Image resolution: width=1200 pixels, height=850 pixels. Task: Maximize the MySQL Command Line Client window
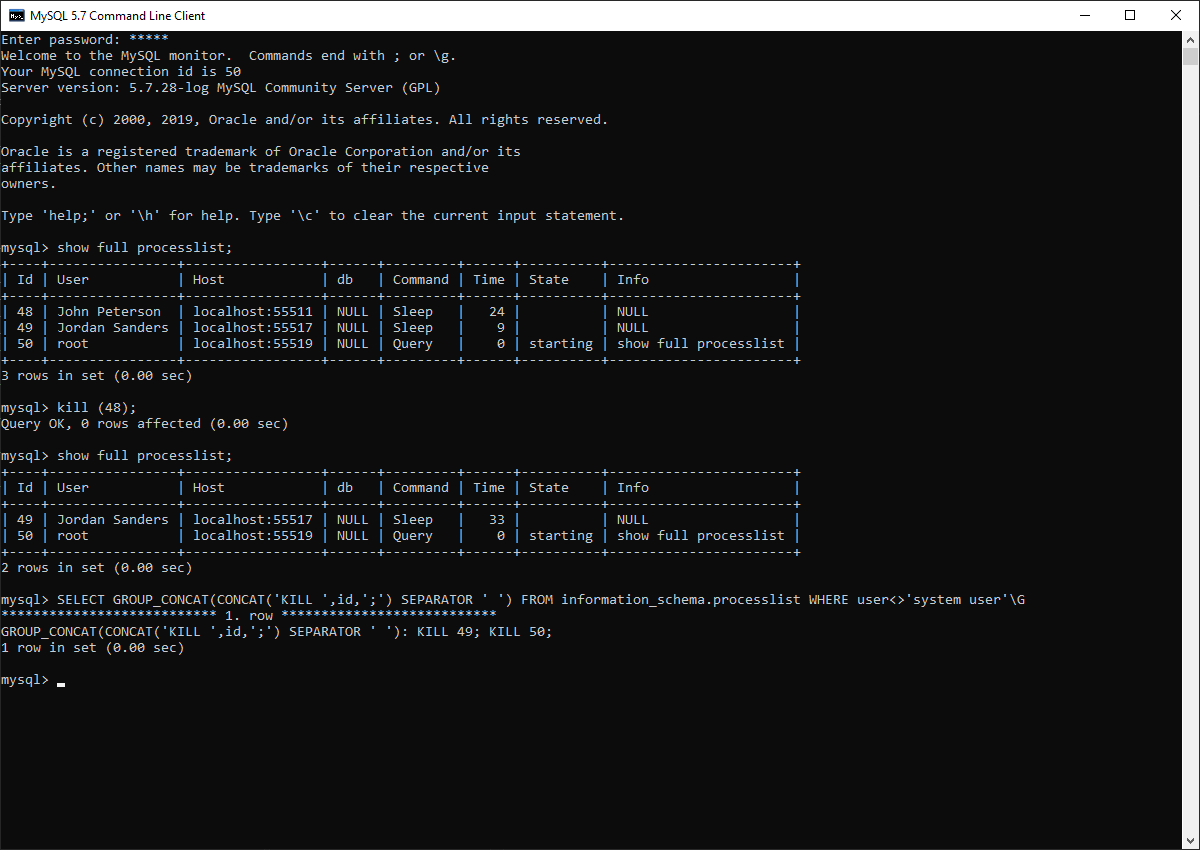pos(1130,15)
